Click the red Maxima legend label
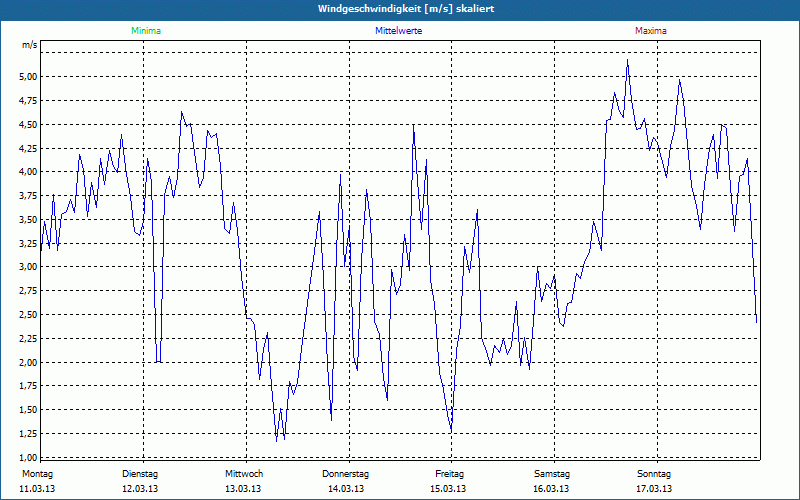The image size is (800, 500). point(651,31)
